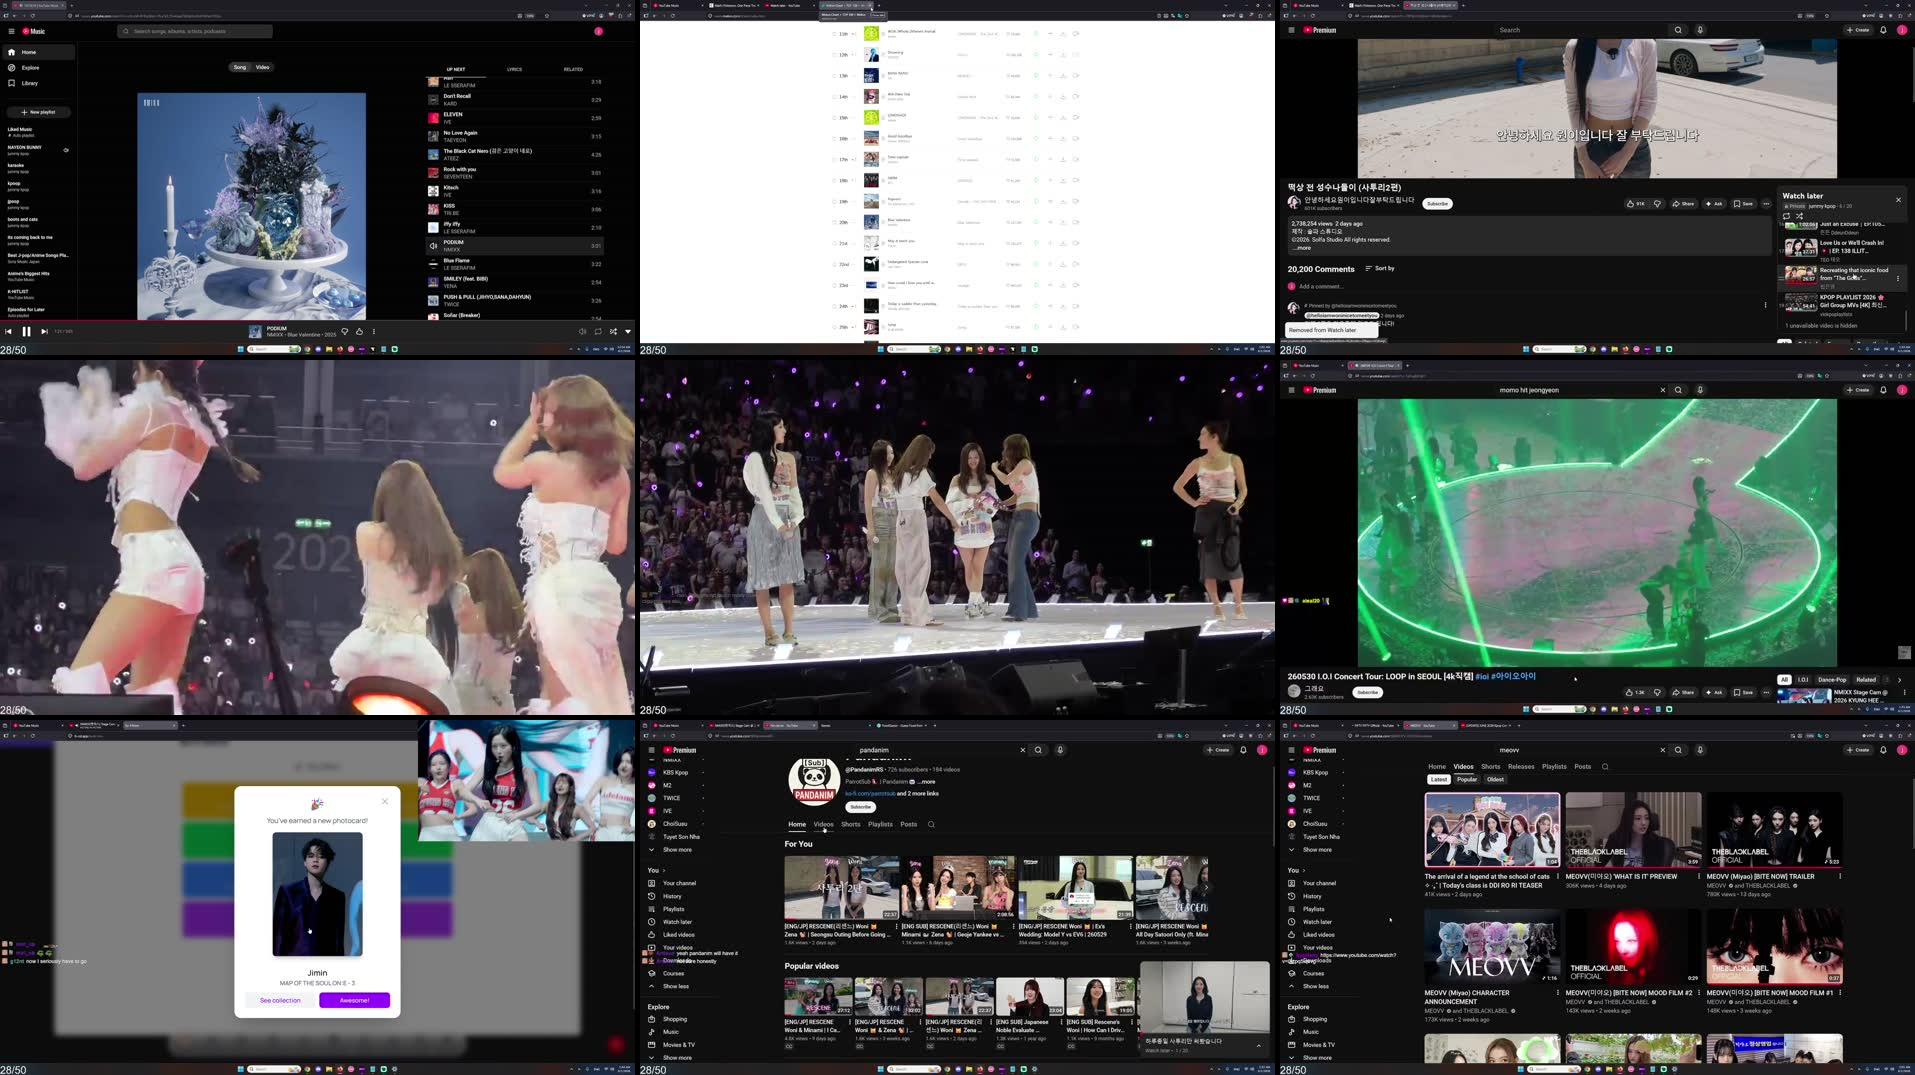Click Awesome! in the Jimin photocard popup
Screen dimensions: 1915x1075
(x=354, y=1000)
